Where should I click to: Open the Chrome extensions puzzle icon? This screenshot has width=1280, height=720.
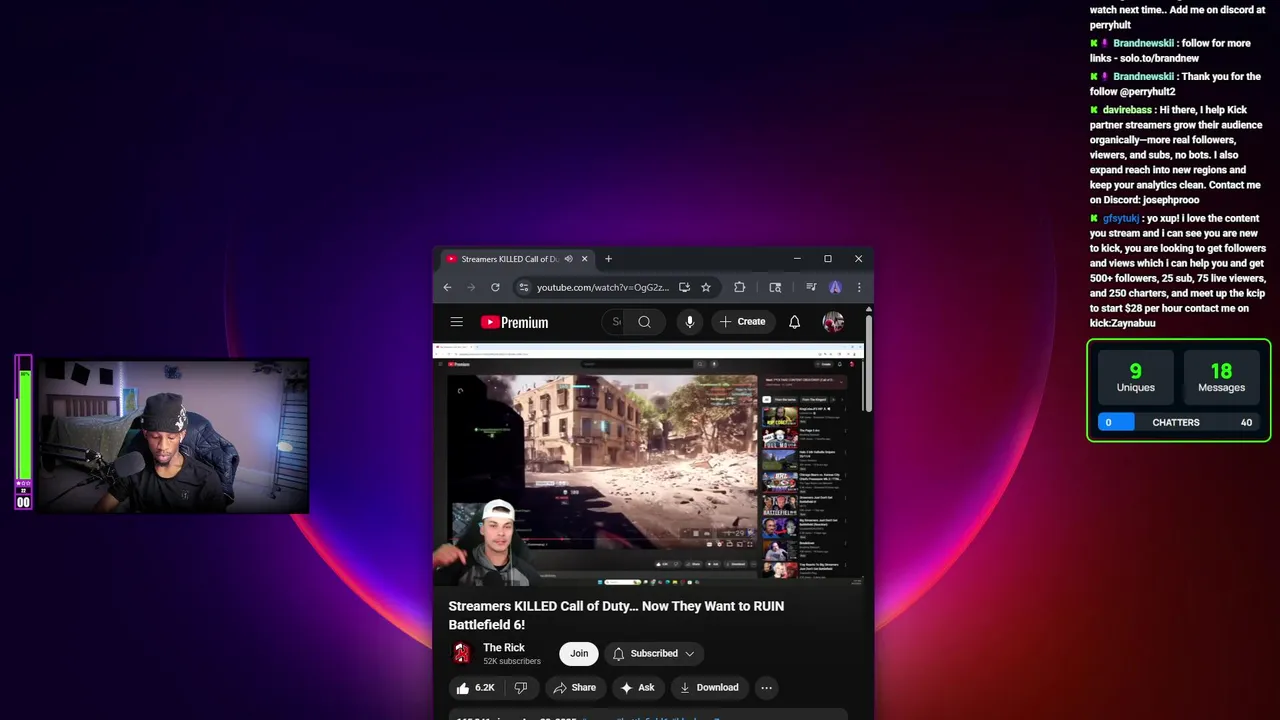(740, 287)
